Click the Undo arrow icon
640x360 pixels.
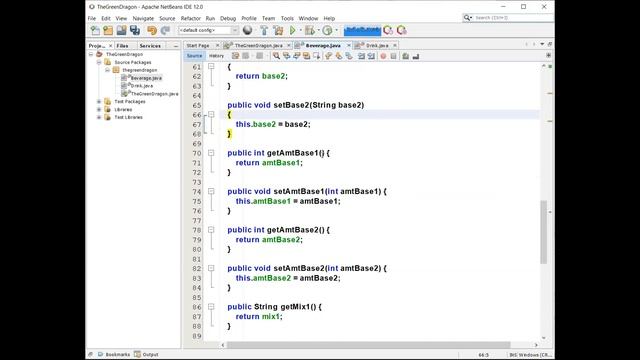click(152, 30)
